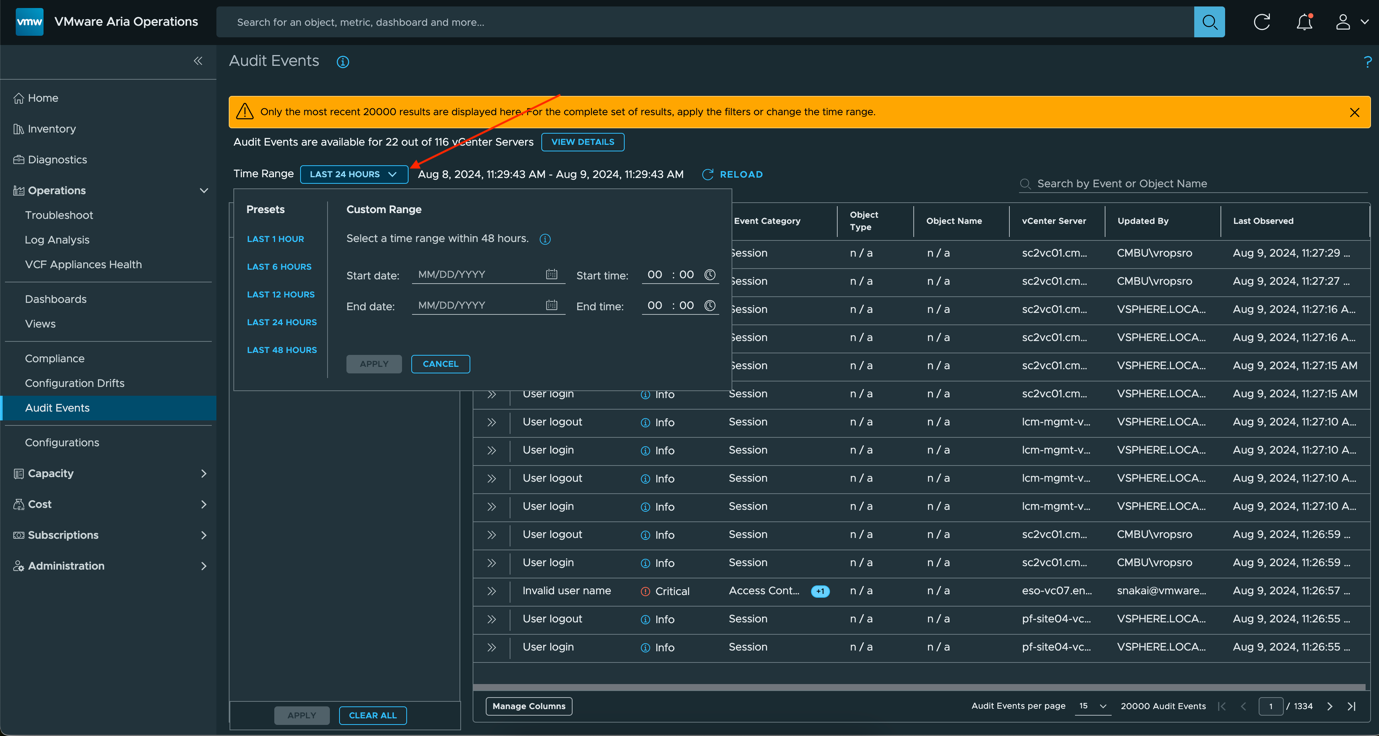Image resolution: width=1379 pixels, height=736 pixels.
Task: Jump to the last page of audit events
Action: [1352, 706]
